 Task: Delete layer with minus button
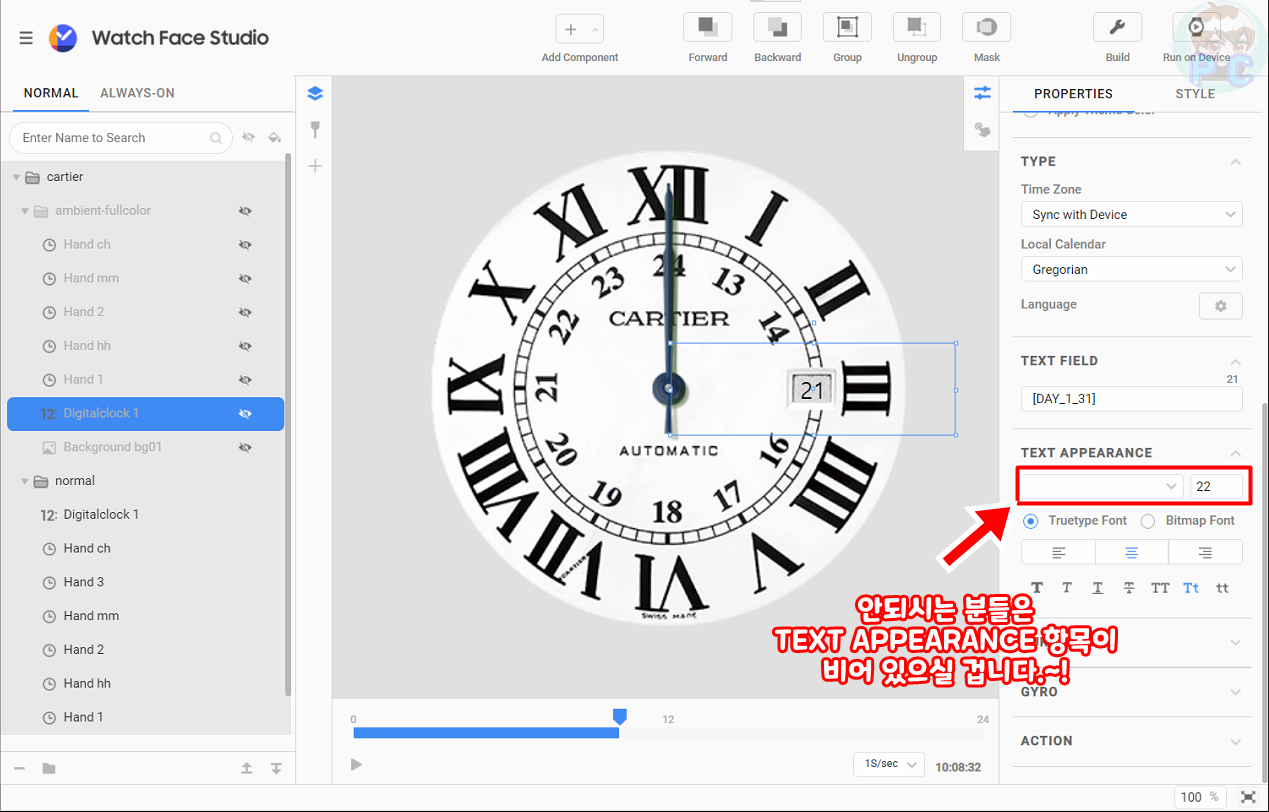(x=19, y=768)
